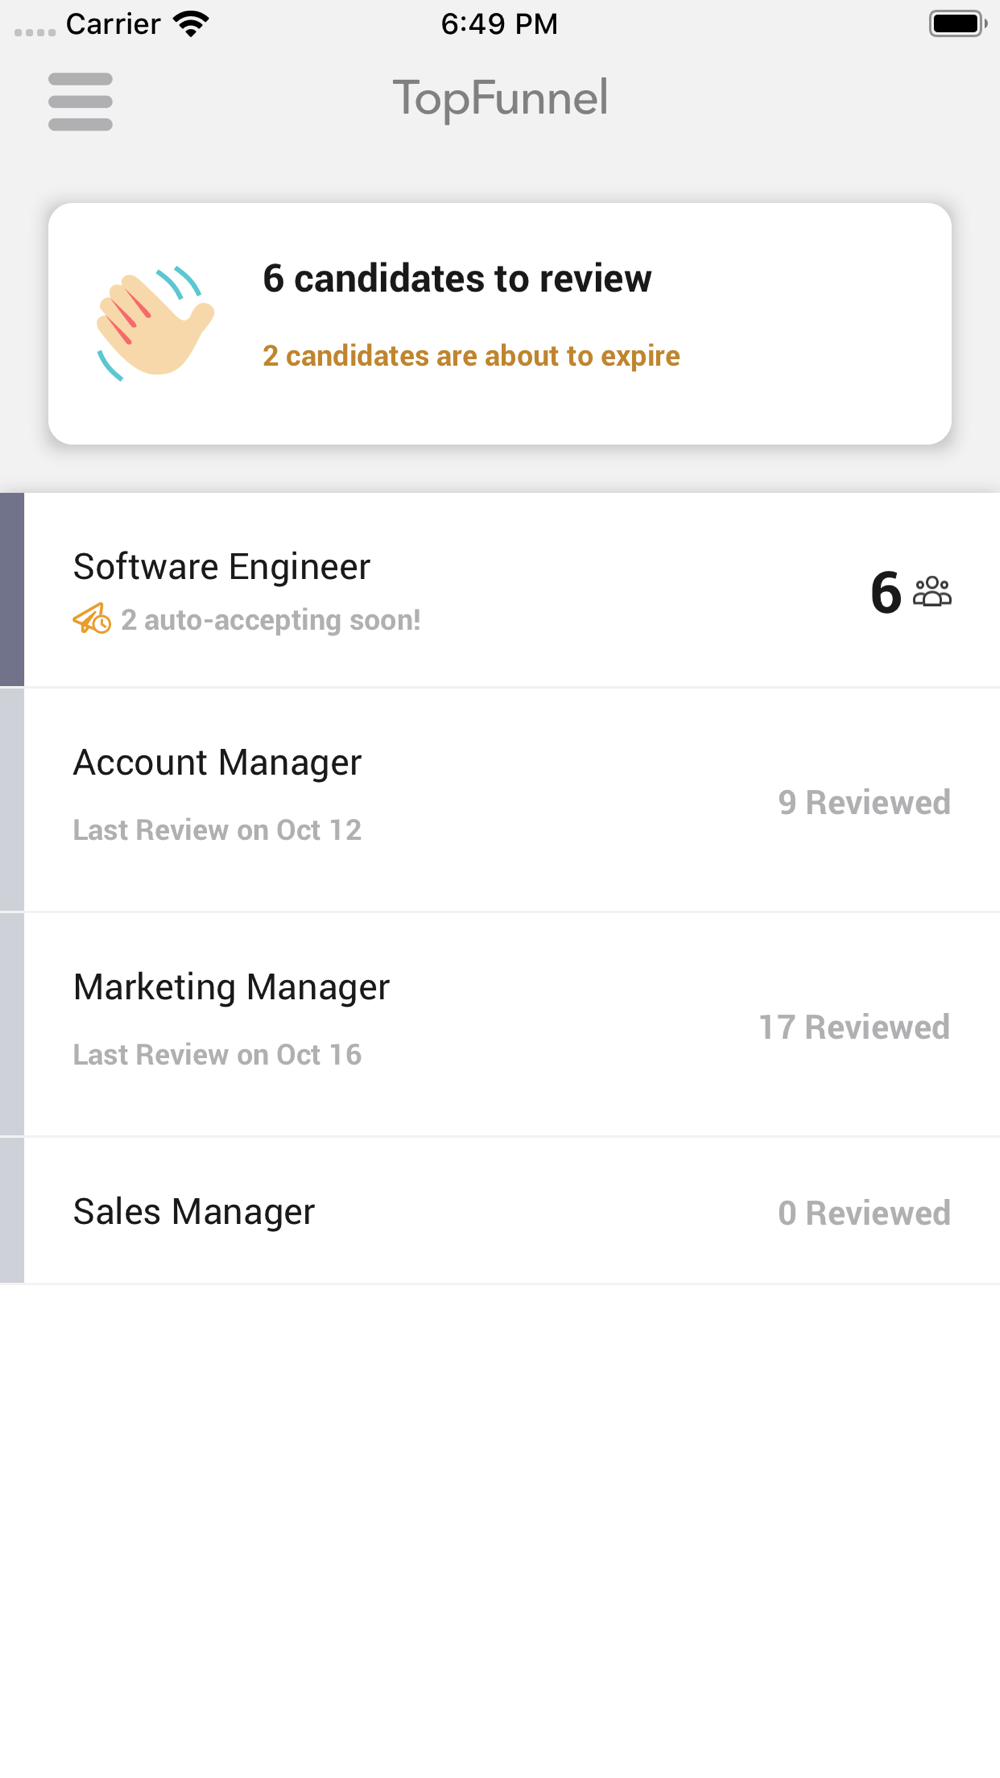This screenshot has width=1000, height=1778.
Task: Tap the TopFunnel title
Action: click(x=500, y=98)
